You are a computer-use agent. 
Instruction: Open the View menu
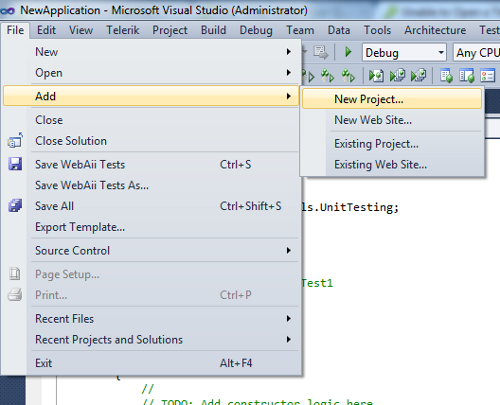pos(81,30)
